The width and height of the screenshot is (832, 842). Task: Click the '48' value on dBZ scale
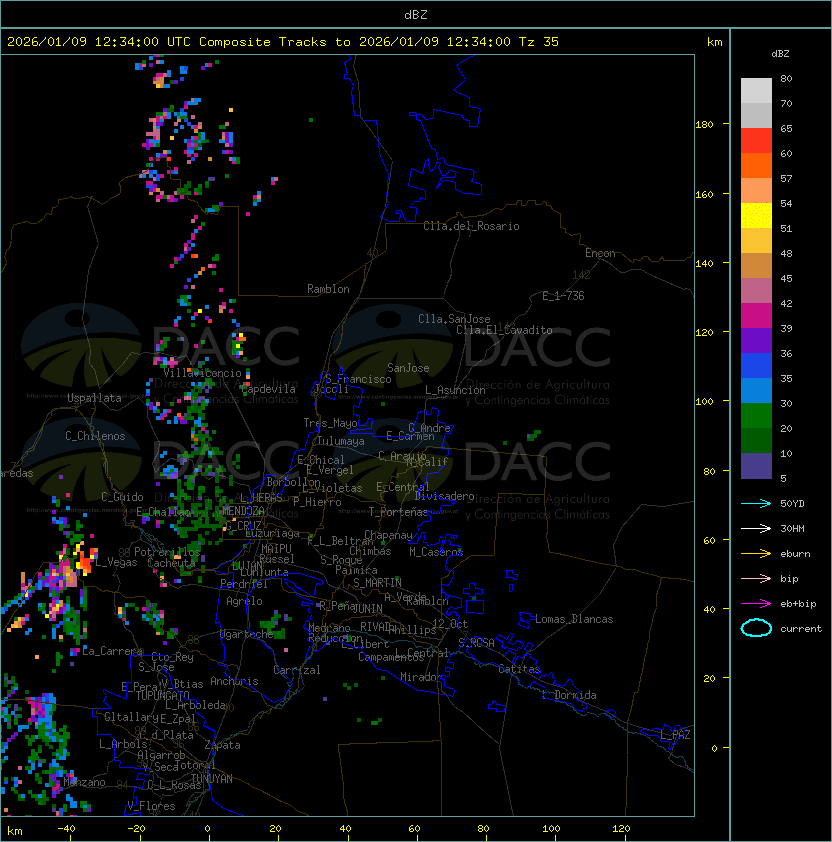(786, 253)
